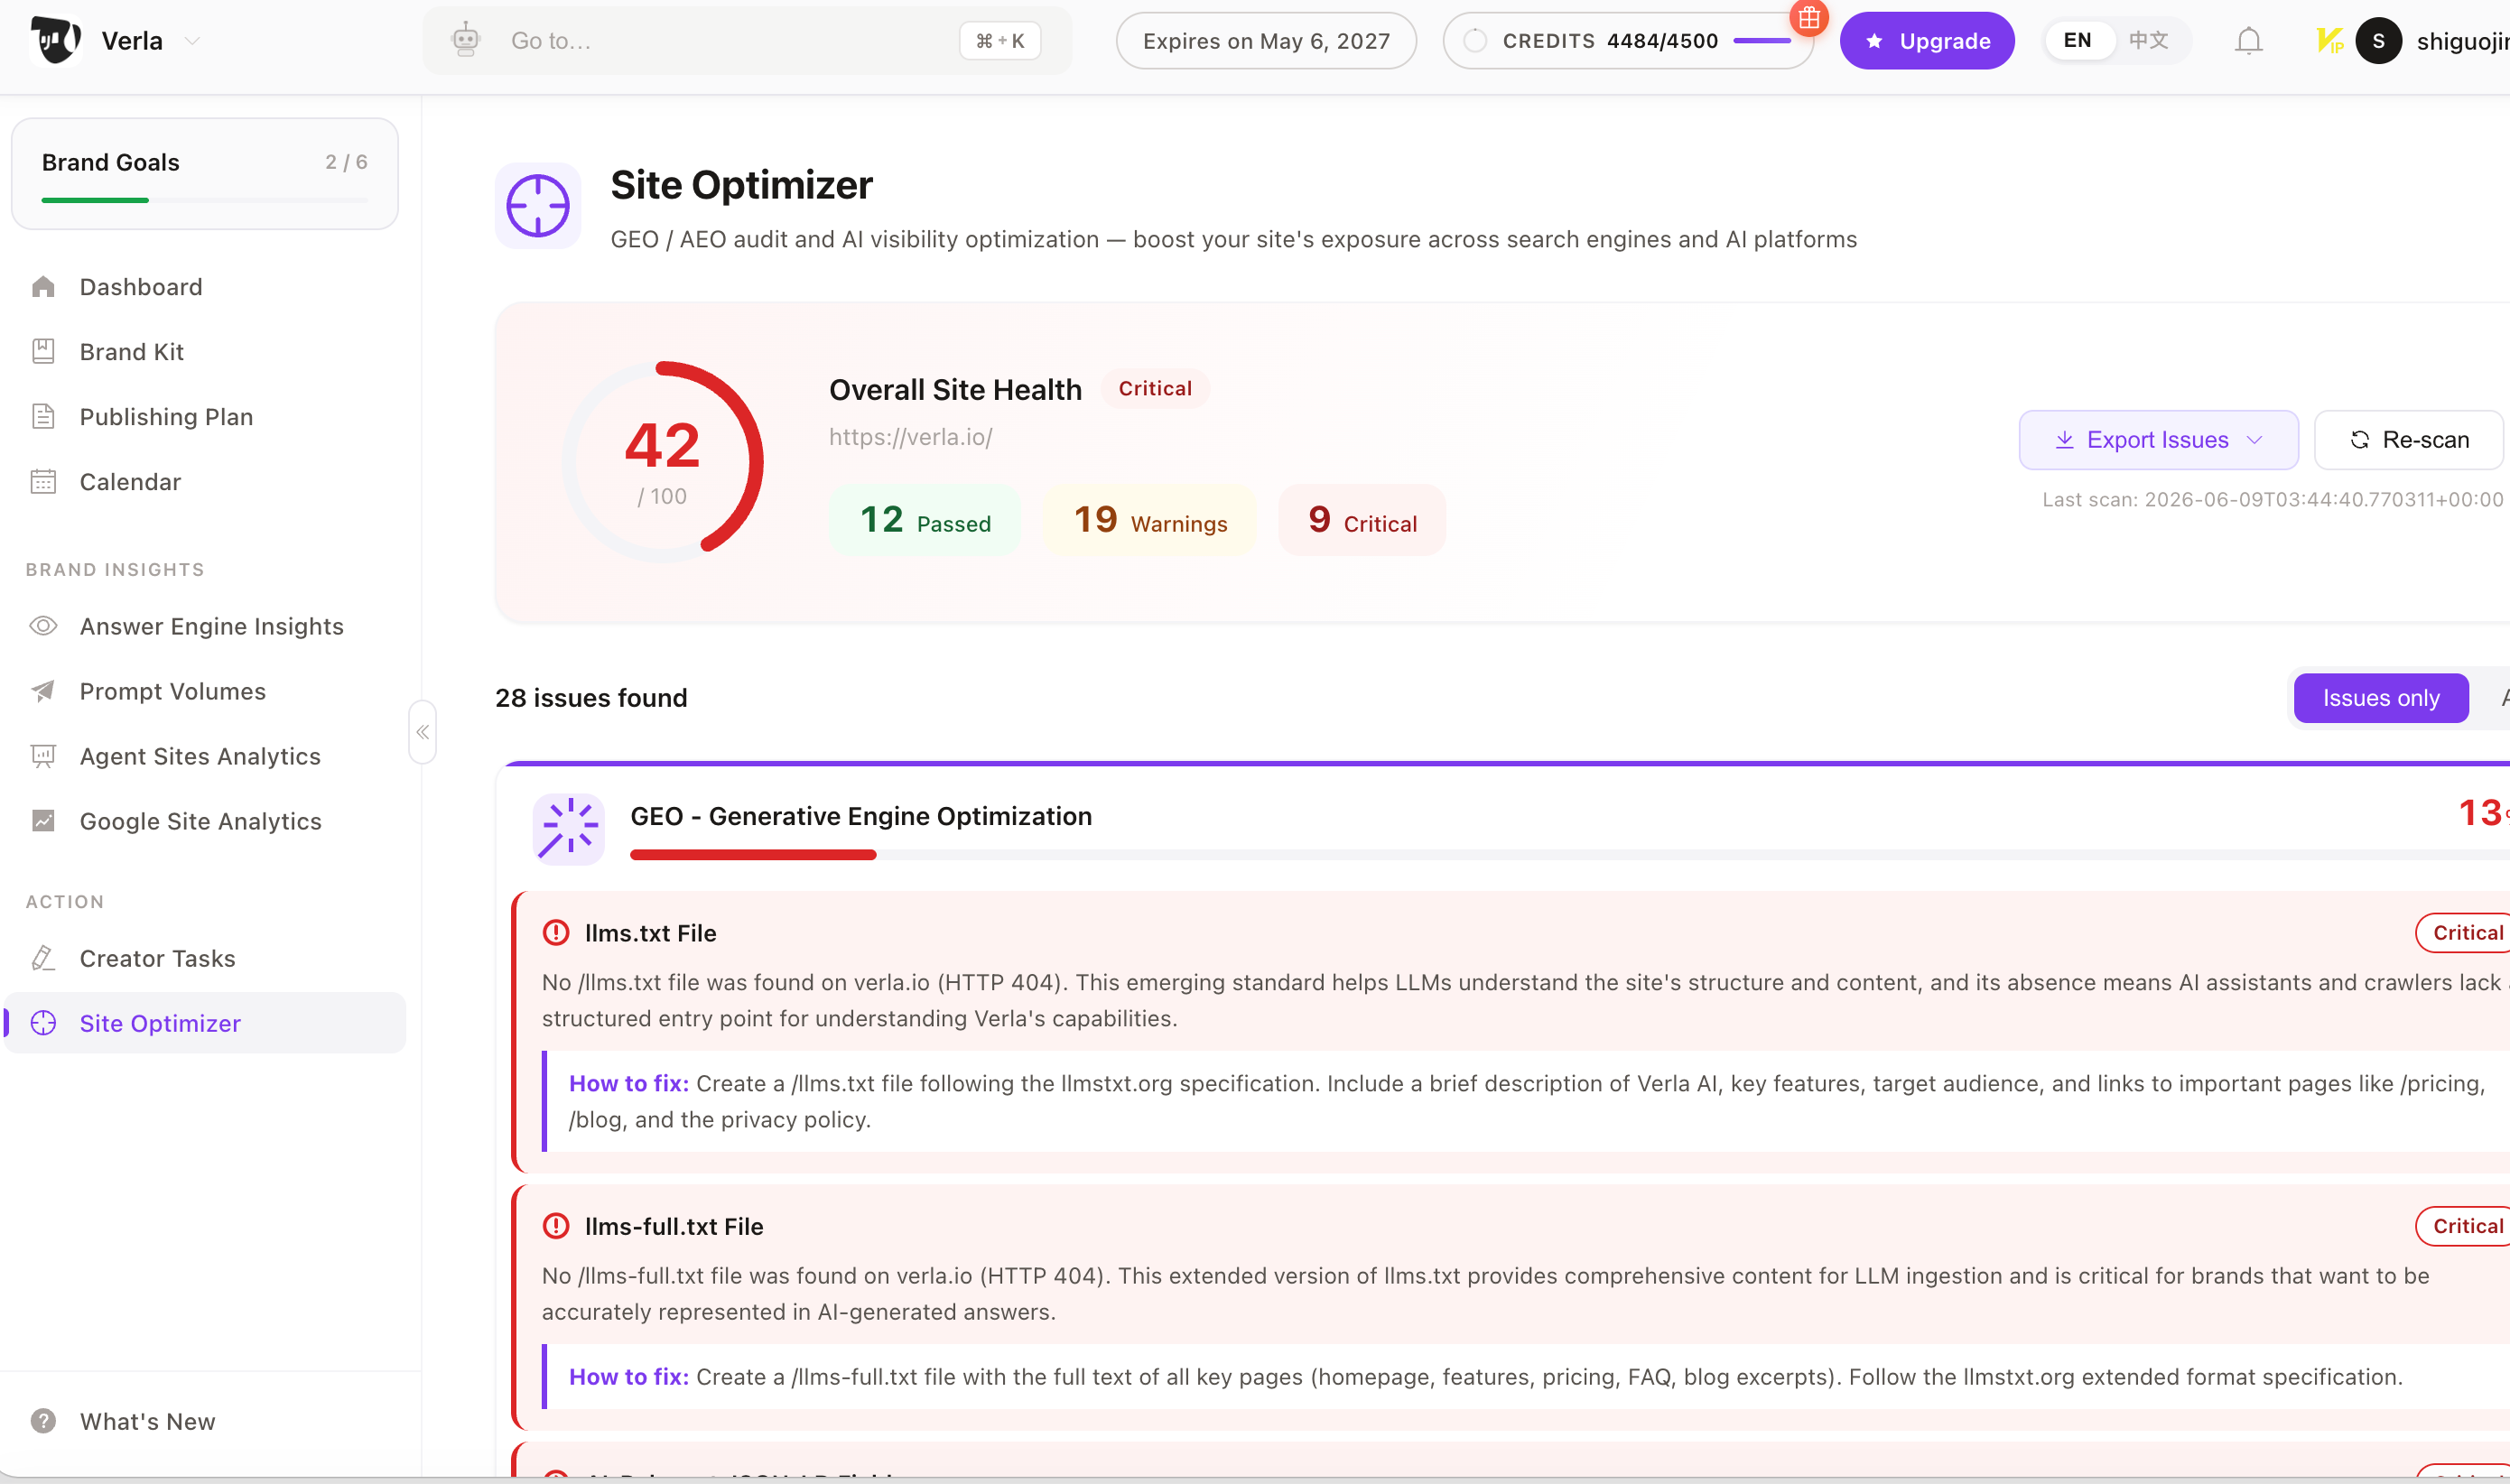Click the Last scan timestamp text

tap(2272, 500)
